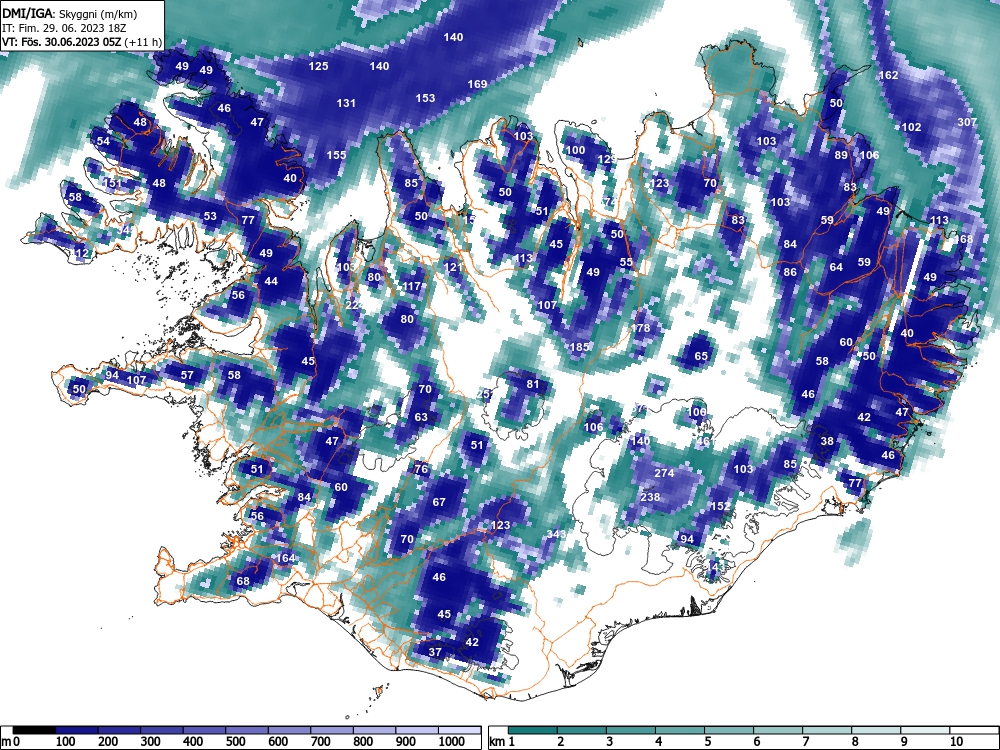This screenshot has height=750, width=1000.
Task: Click the '67' visibility value on the map
Action: [x=439, y=503]
